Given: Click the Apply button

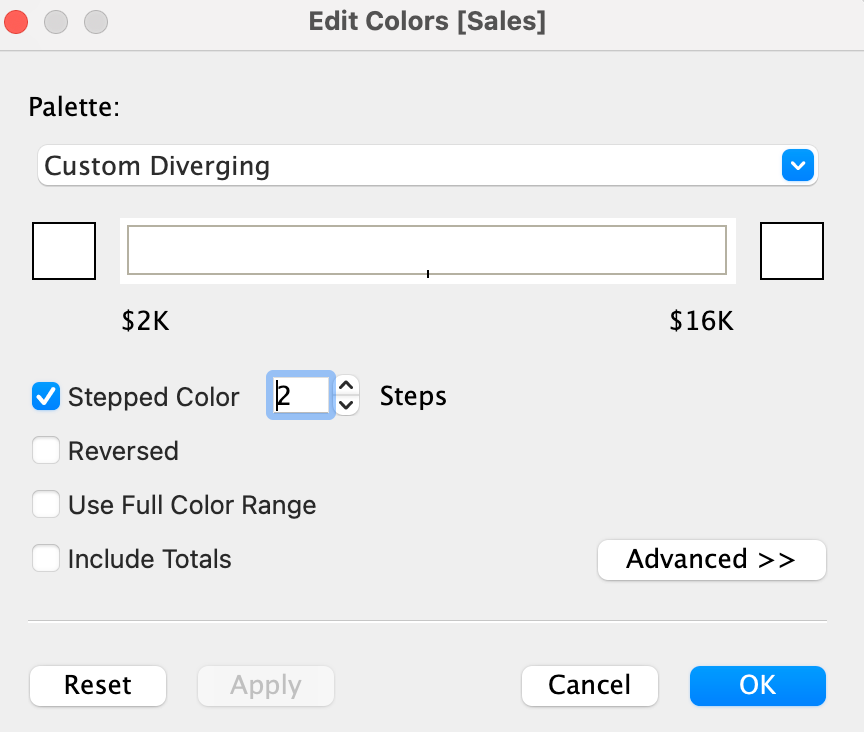Looking at the screenshot, I should point(266,686).
